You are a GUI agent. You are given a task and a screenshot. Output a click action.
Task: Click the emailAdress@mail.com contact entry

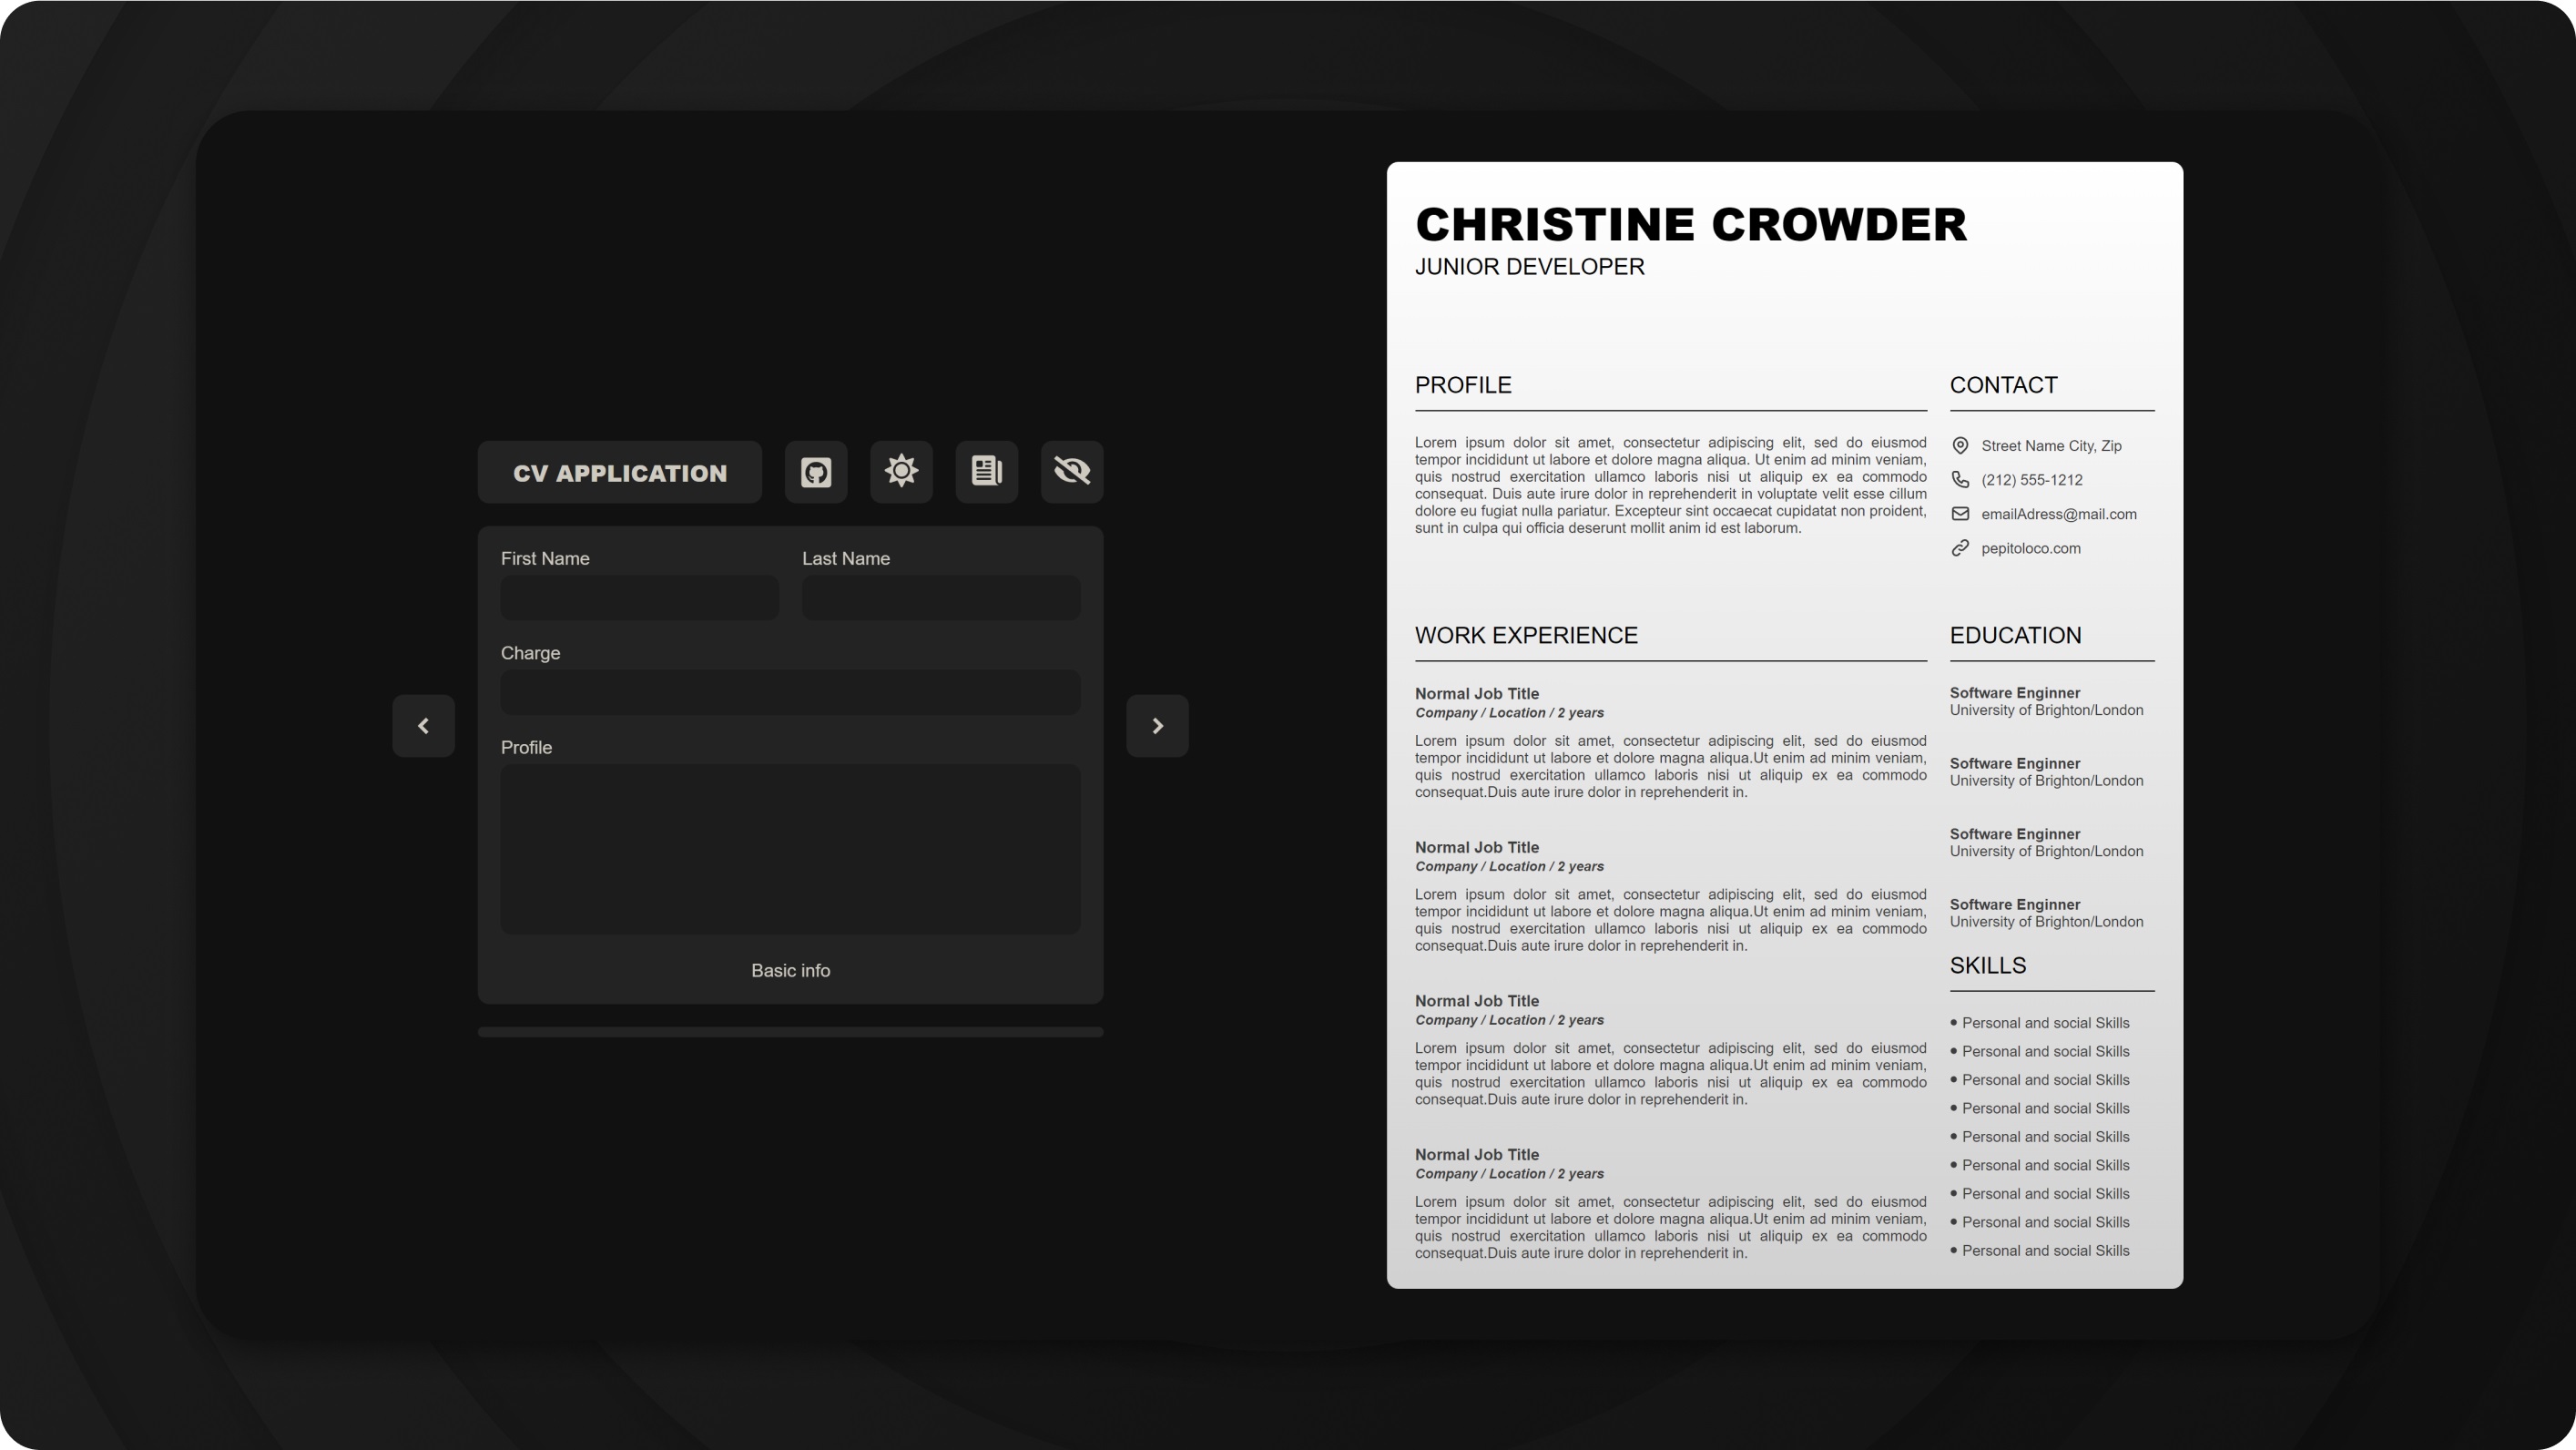2060,514
